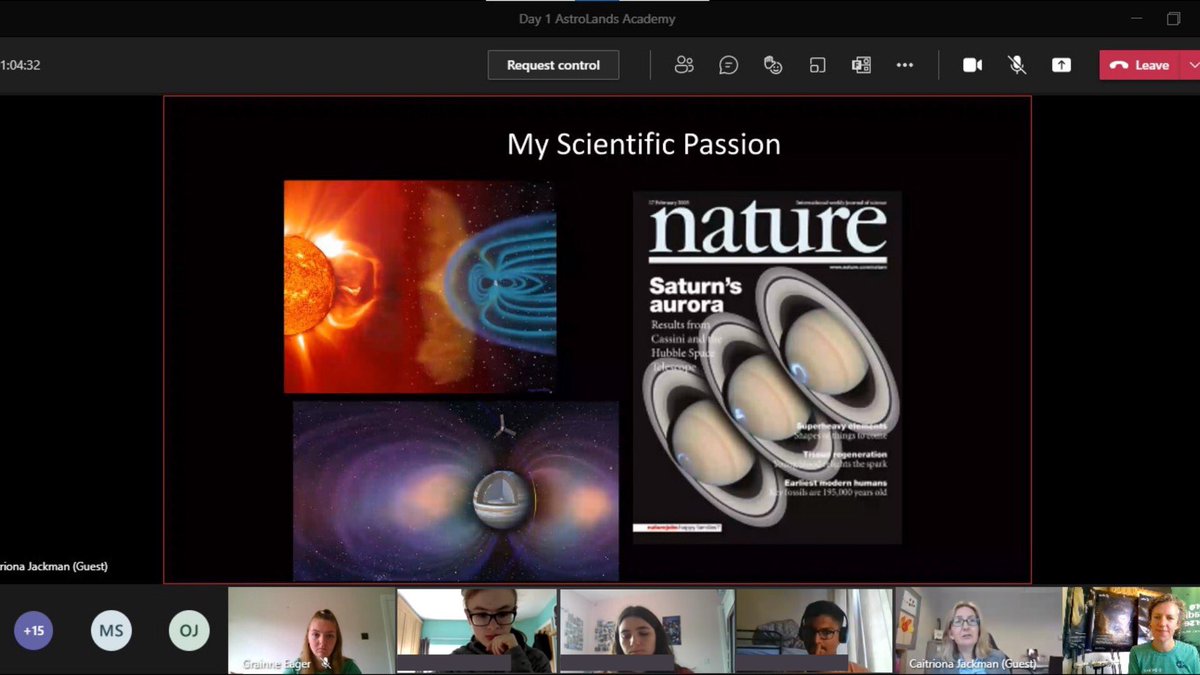The width and height of the screenshot is (1200, 675).
Task: Click the PowerPoint sharing icon
Action: pos(861,65)
